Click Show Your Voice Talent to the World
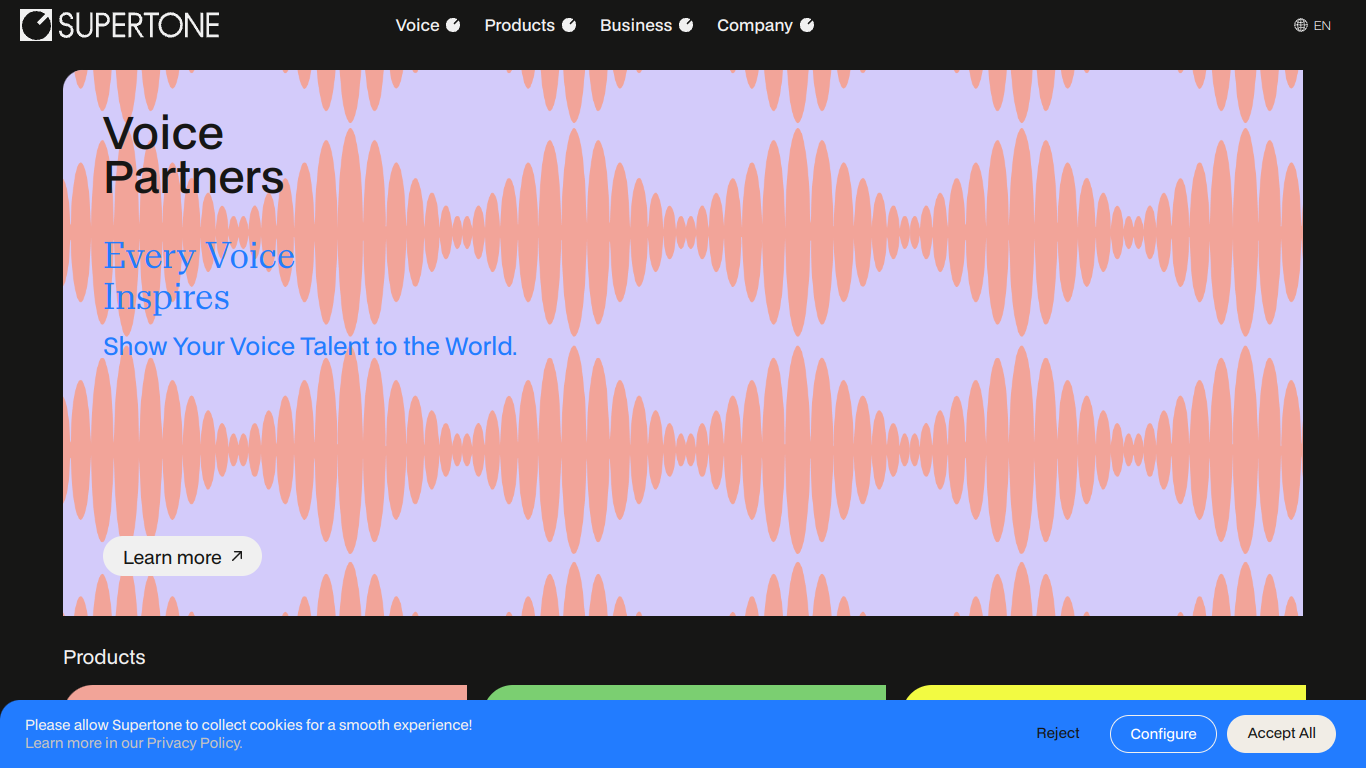Screen dimensions: 1366x768 click(310, 347)
